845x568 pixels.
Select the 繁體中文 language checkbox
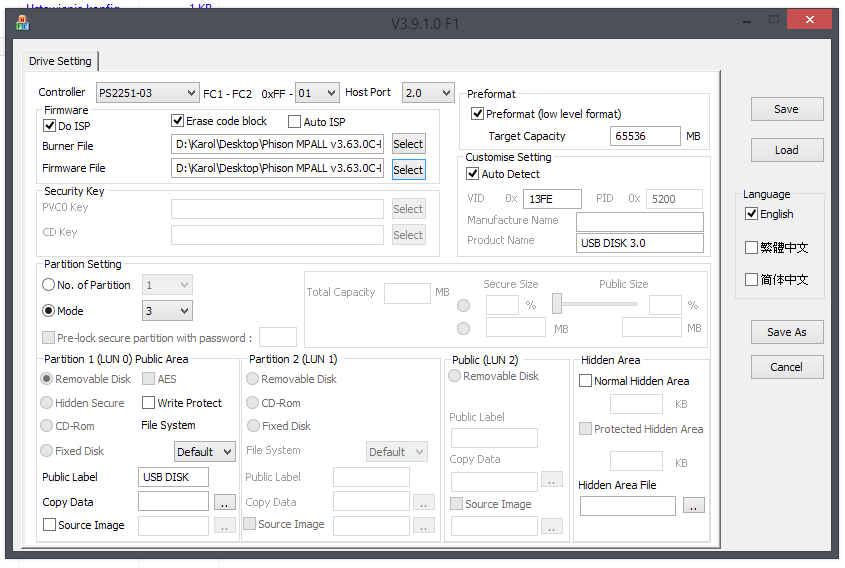click(751, 247)
